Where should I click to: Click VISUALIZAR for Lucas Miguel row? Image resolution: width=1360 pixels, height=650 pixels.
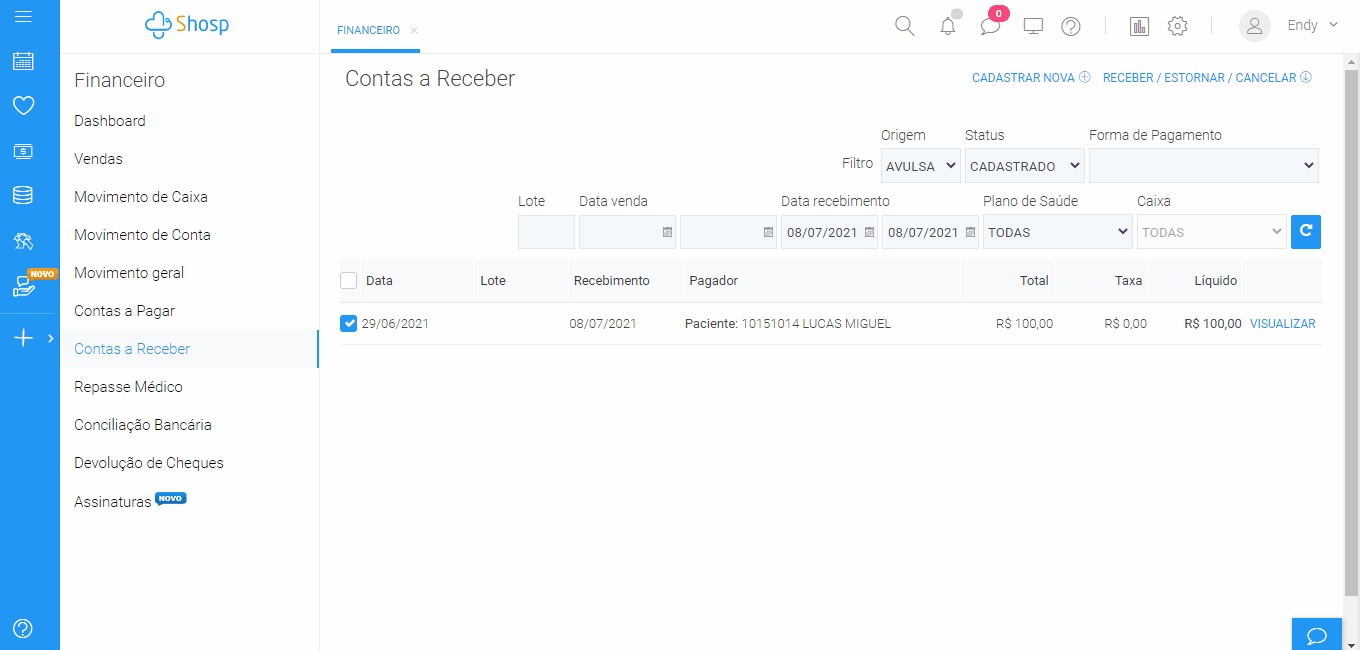[1282, 324]
